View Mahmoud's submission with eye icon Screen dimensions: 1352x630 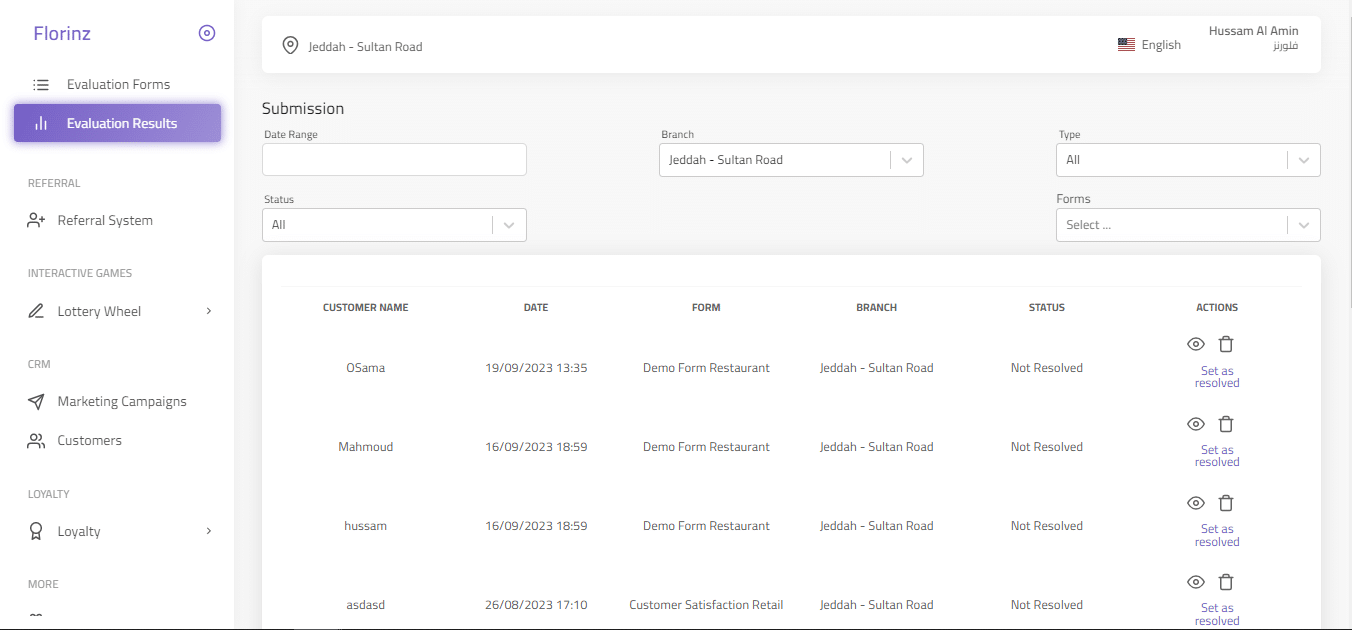tap(1195, 424)
